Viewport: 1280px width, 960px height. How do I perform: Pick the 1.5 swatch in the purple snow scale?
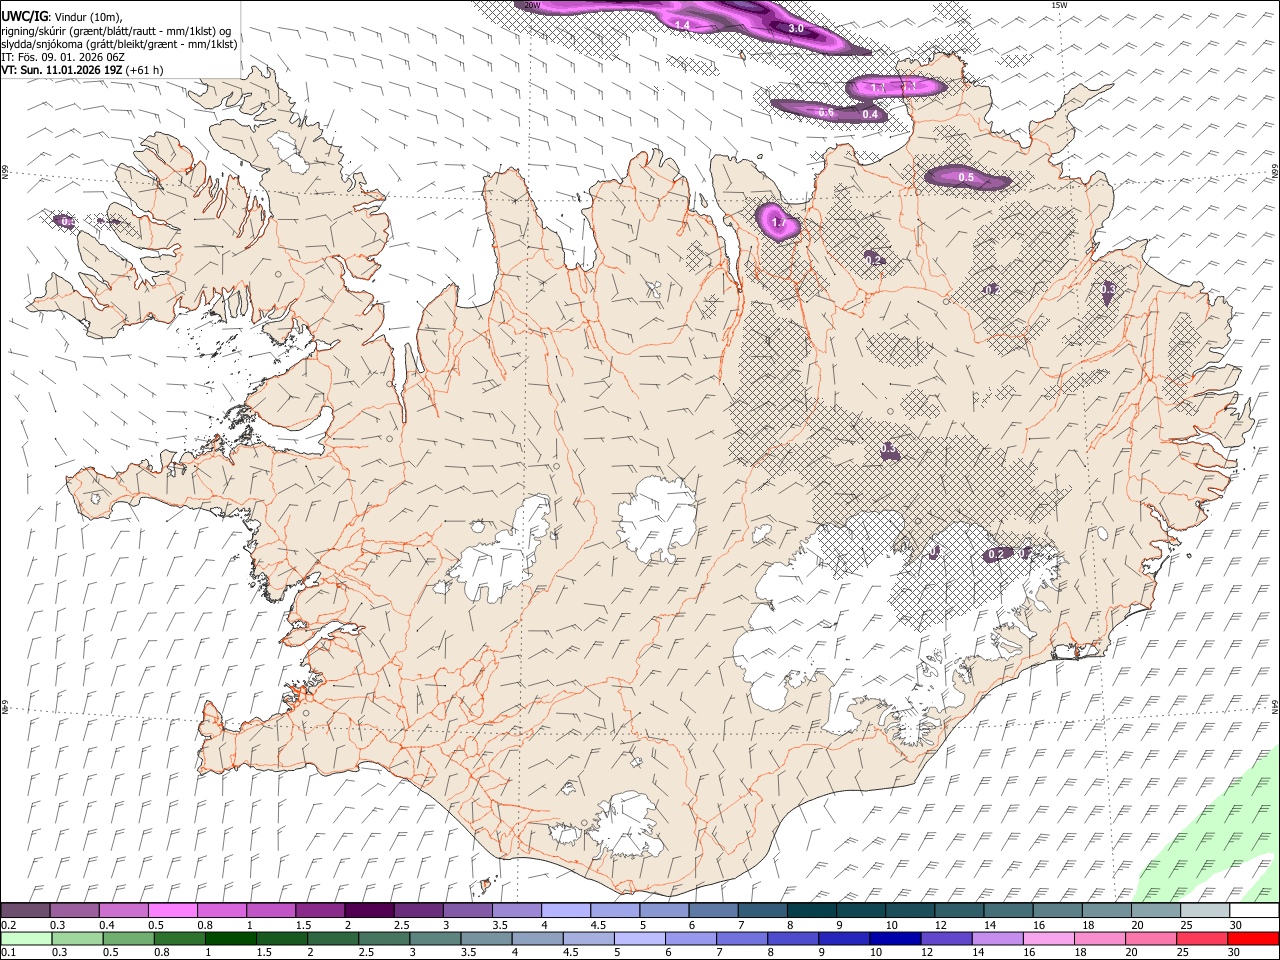pyautogui.click(x=319, y=910)
